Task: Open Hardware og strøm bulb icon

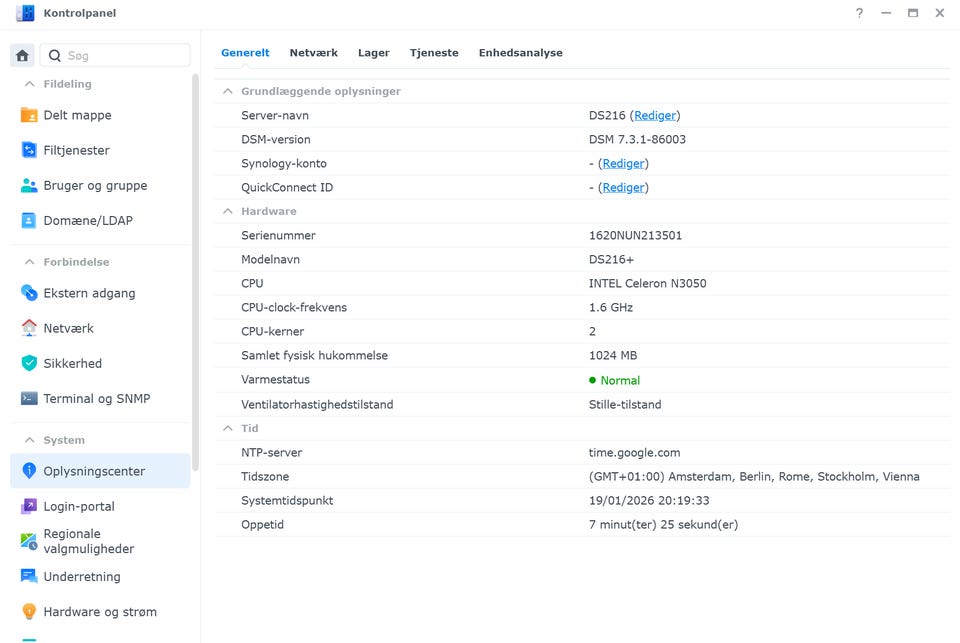Action: pos(29,612)
